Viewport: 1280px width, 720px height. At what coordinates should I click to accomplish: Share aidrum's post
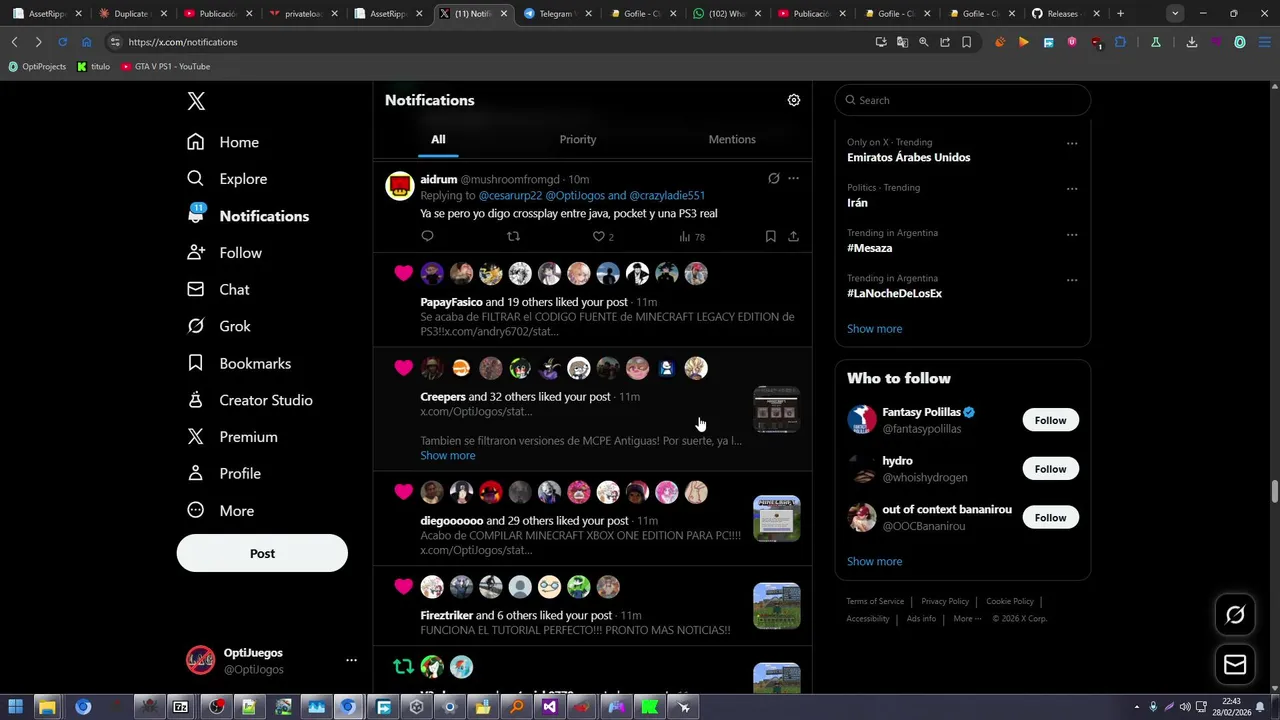click(x=793, y=236)
